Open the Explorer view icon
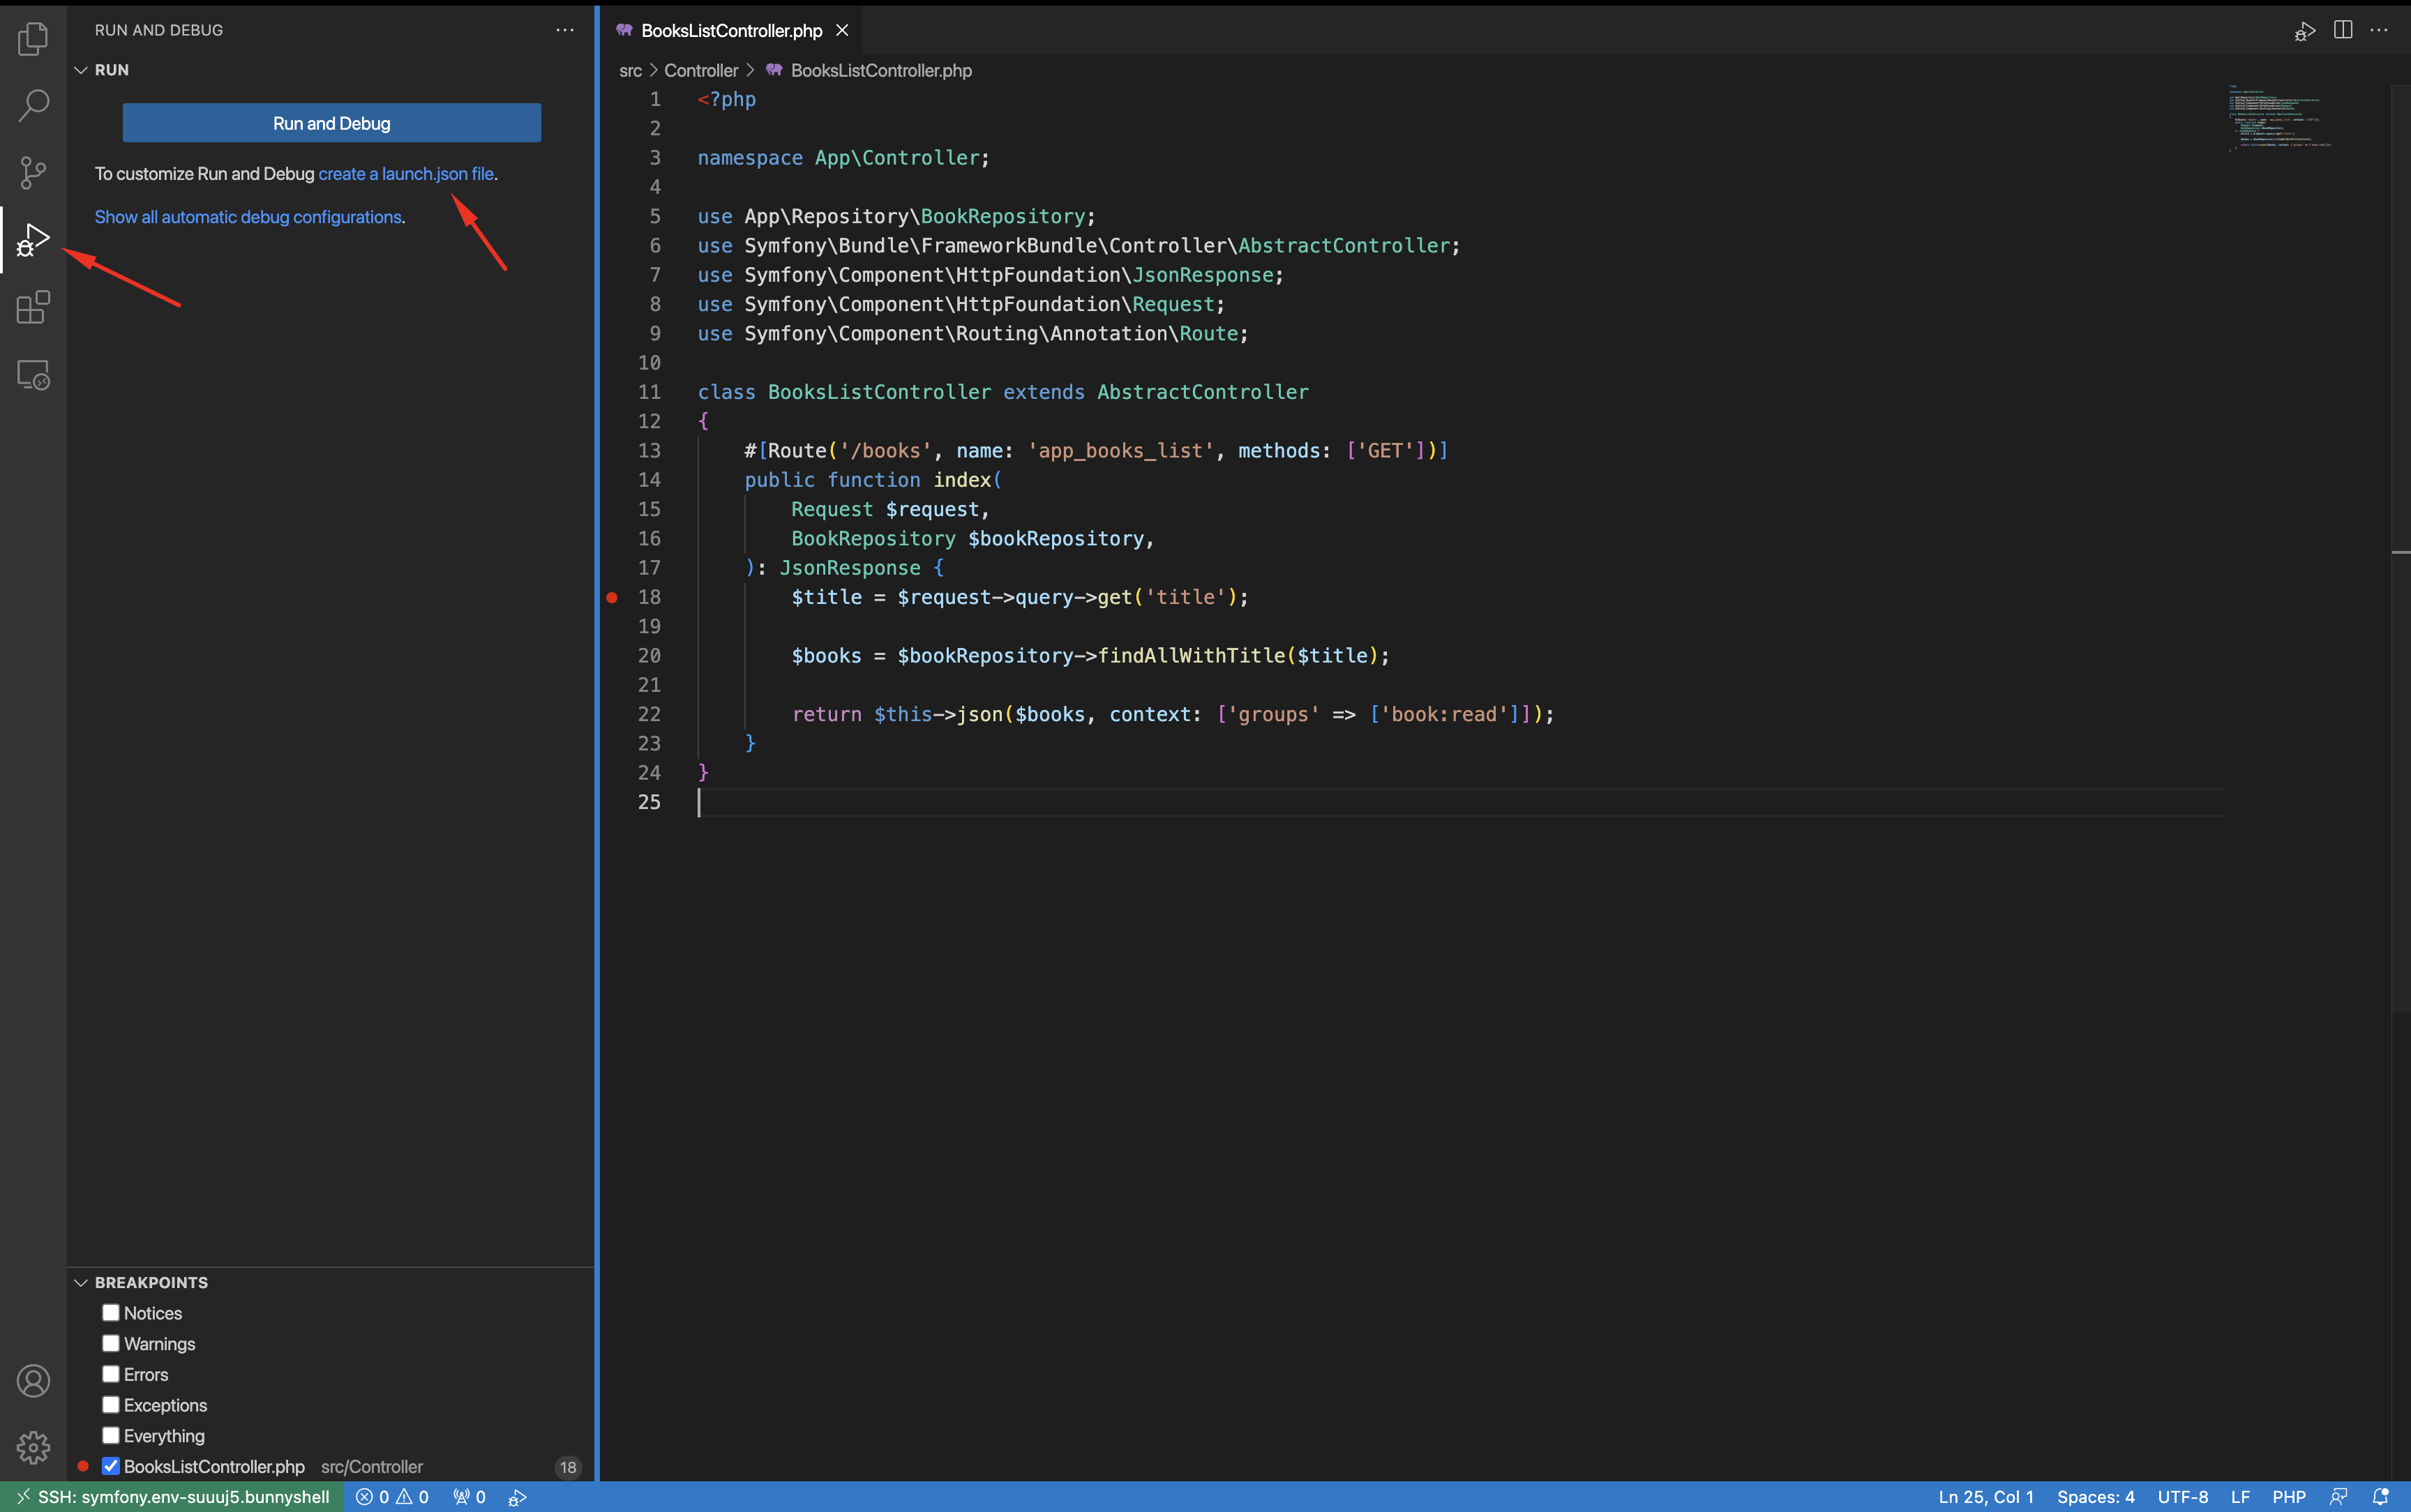 click(33, 38)
